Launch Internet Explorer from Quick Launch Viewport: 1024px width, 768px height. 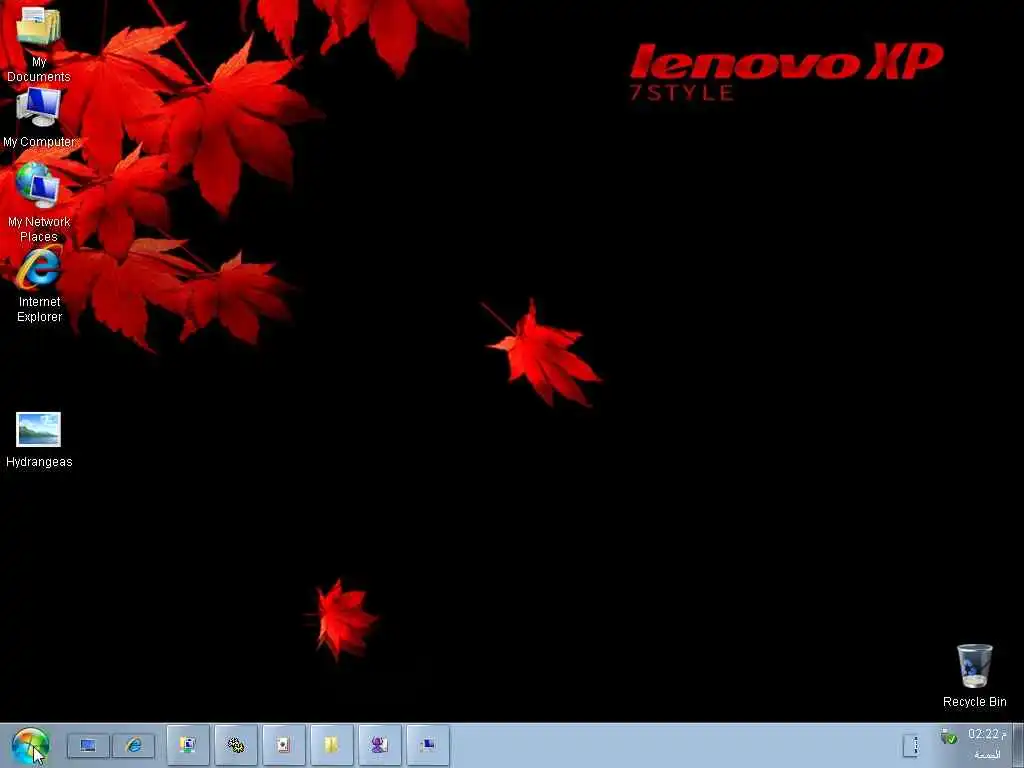pyautogui.click(x=134, y=745)
